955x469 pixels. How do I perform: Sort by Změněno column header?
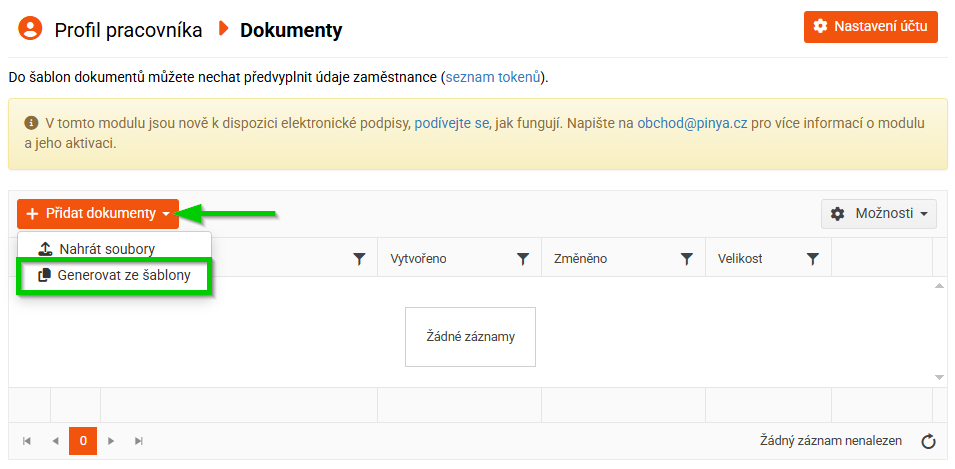[x=580, y=259]
